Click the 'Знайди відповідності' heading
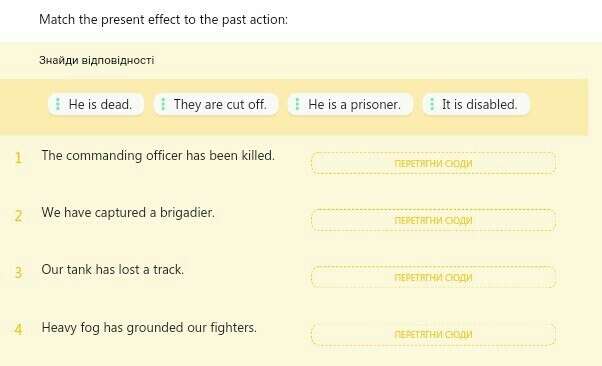602x366 pixels. (x=96, y=60)
